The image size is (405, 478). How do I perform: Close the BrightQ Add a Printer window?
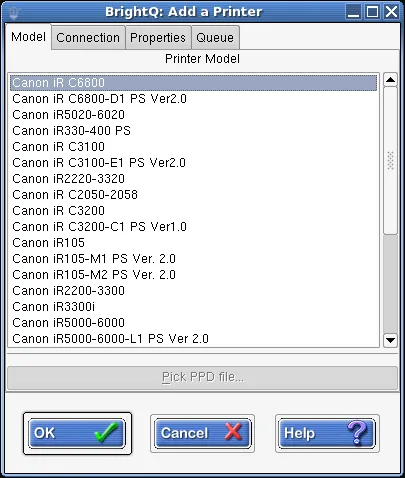point(391,12)
